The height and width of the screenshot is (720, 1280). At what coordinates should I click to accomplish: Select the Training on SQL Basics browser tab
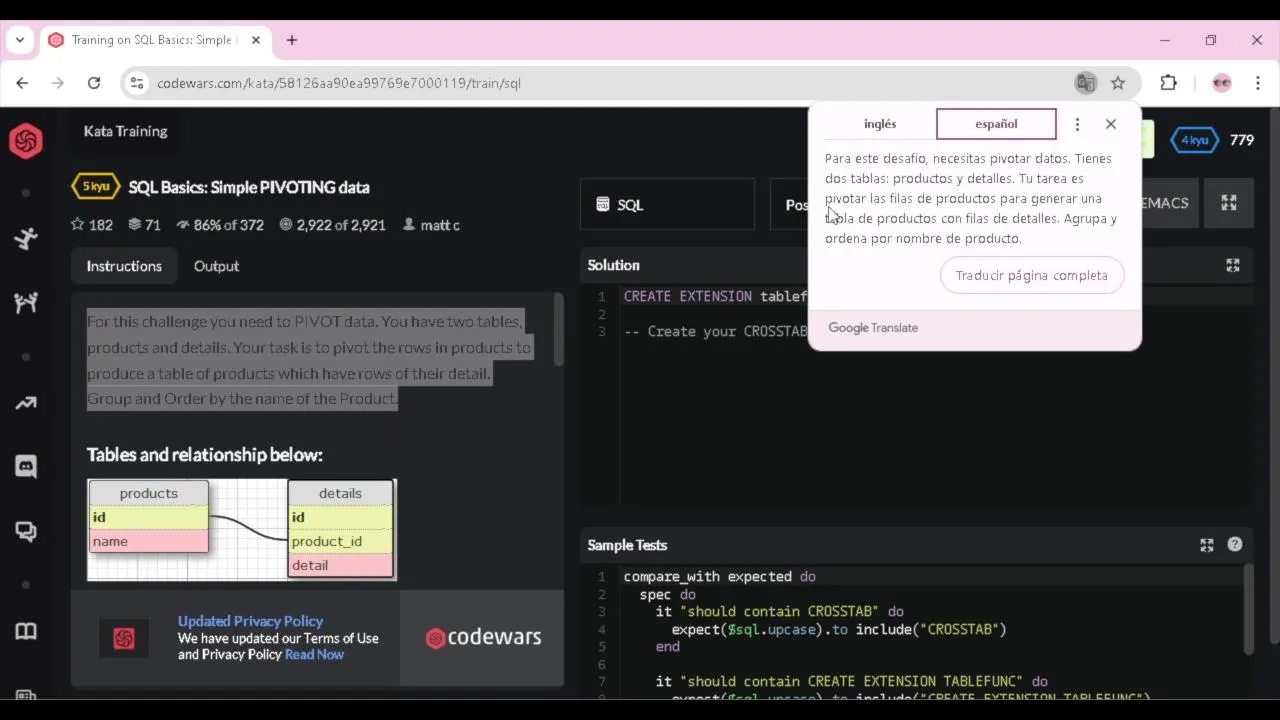click(155, 40)
